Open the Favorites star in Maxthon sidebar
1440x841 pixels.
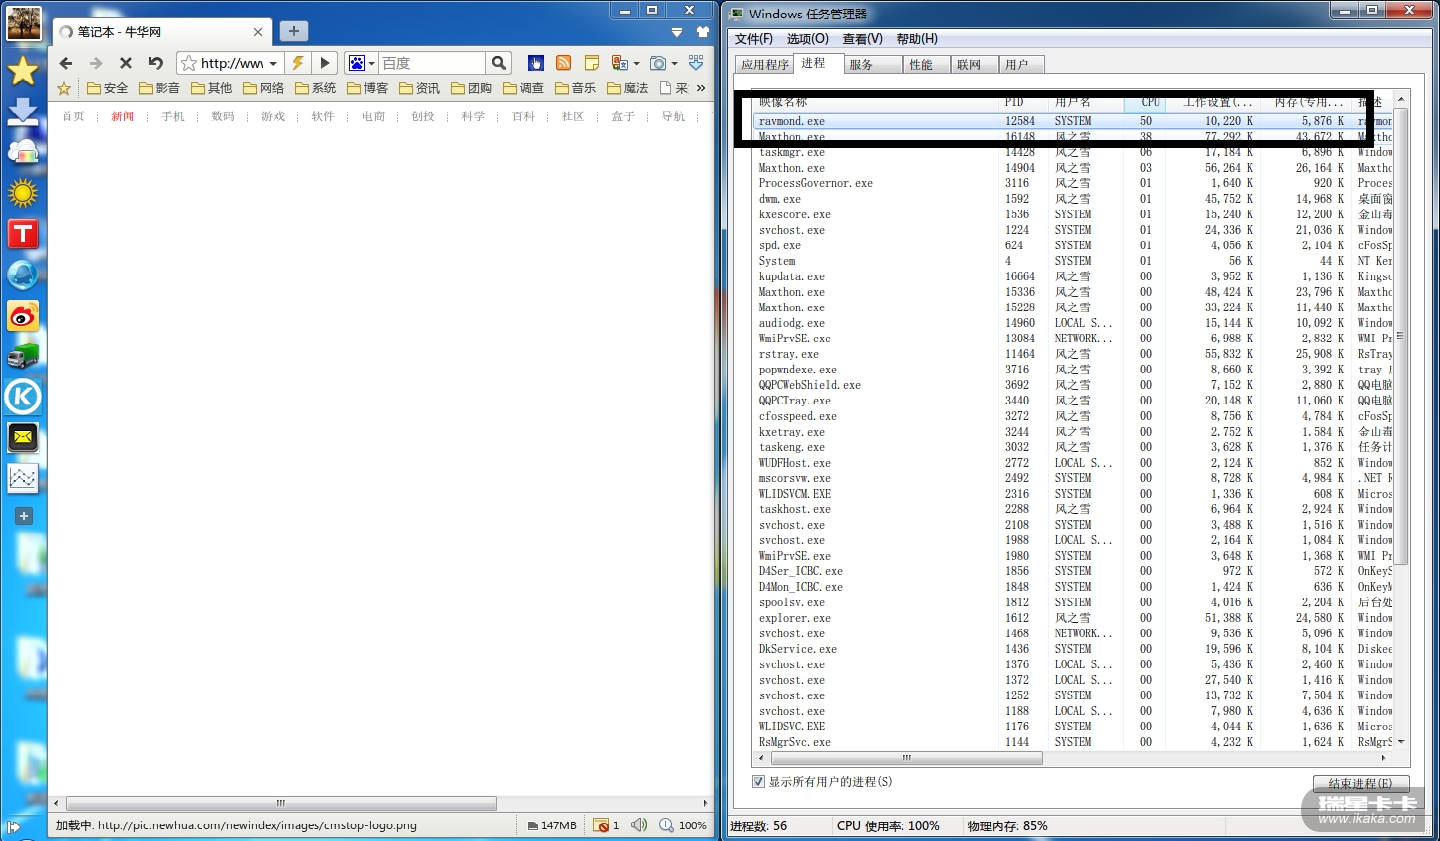pos(23,71)
